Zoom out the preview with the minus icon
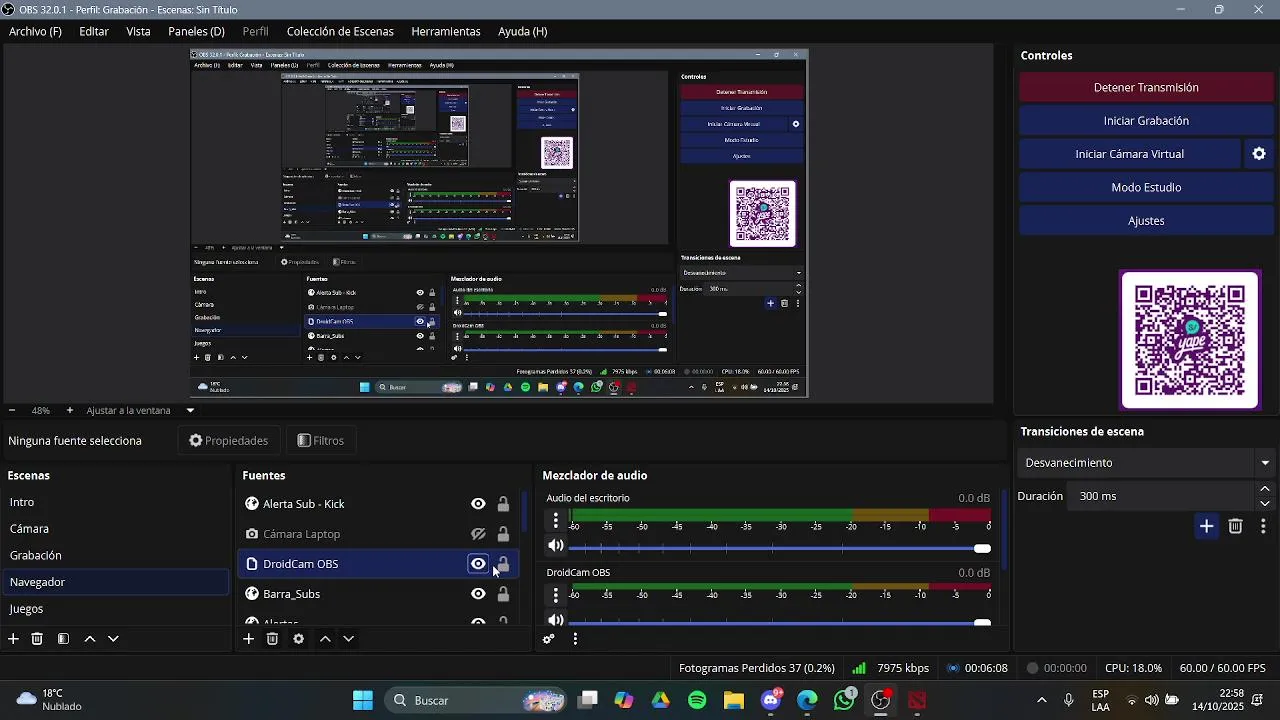The width and height of the screenshot is (1280, 720). click(x=12, y=410)
